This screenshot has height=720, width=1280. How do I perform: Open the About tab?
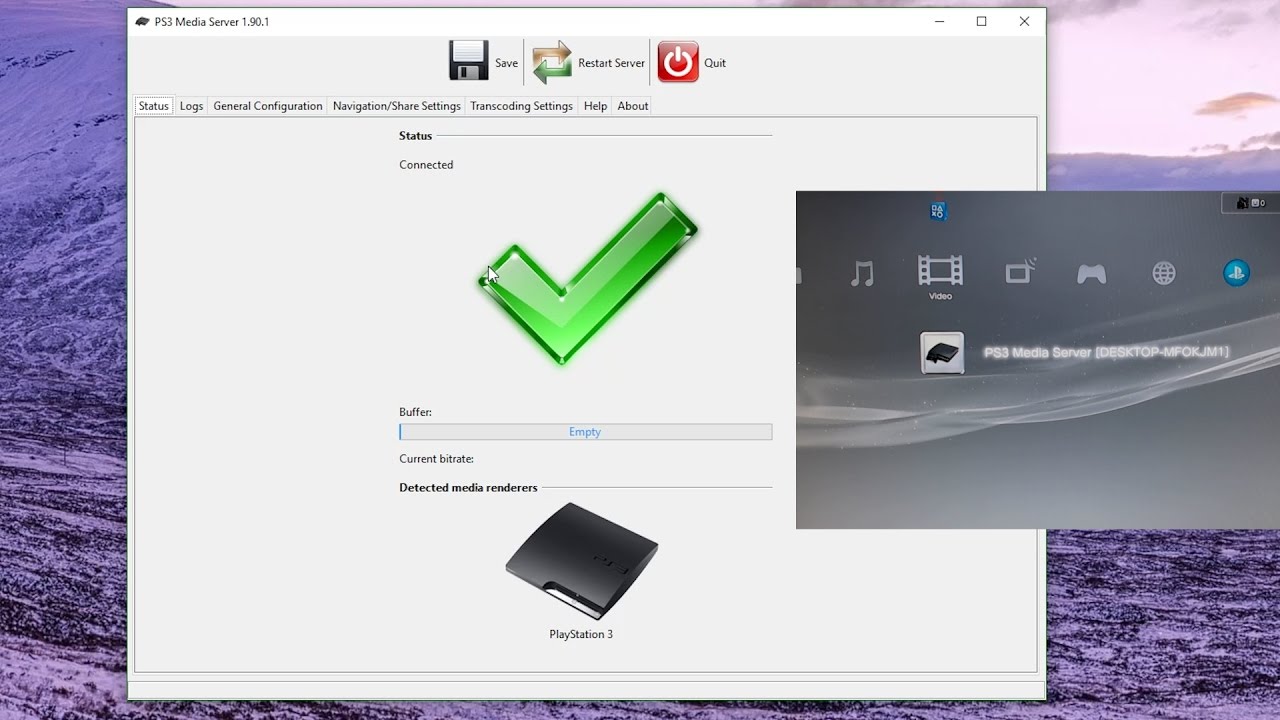pos(633,106)
